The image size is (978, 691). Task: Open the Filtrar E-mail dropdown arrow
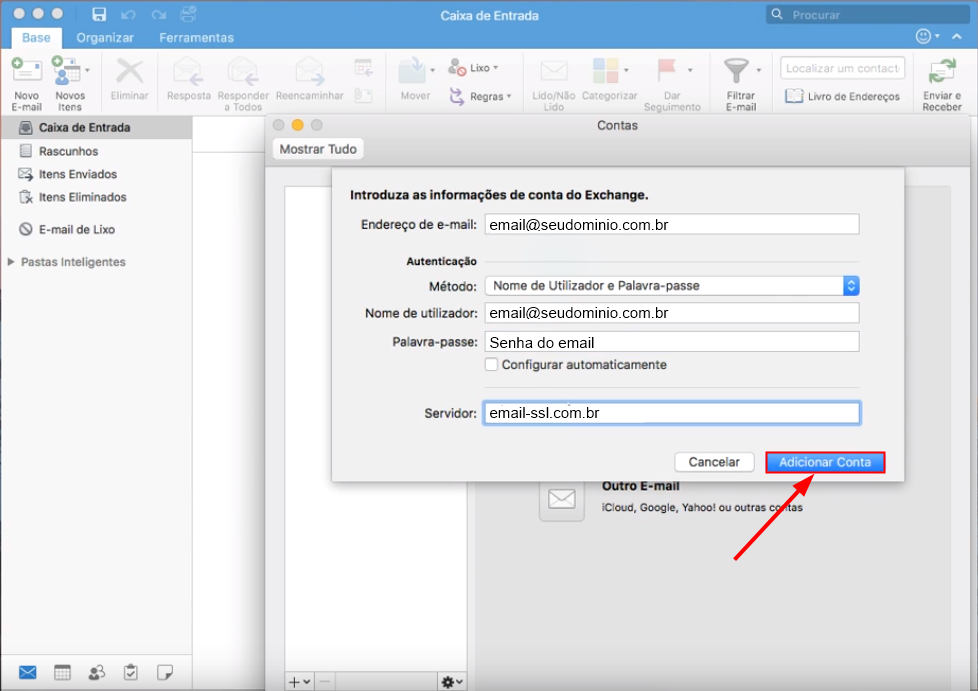click(x=758, y=70)
